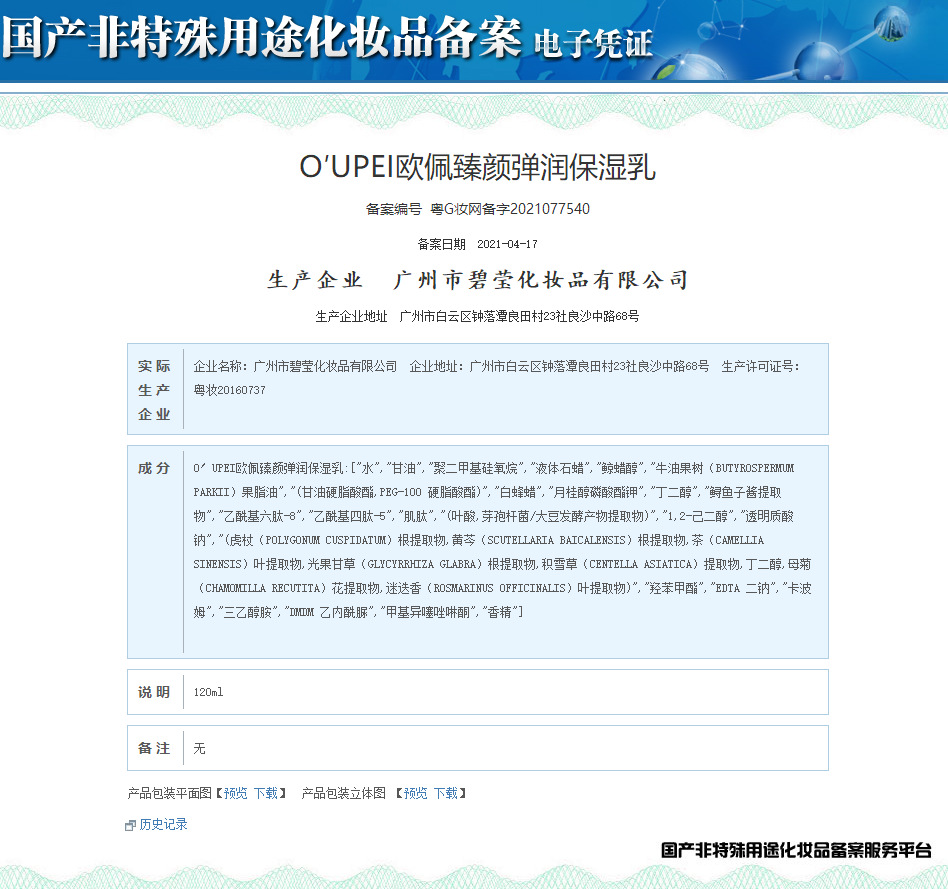Viewport: 948px width, 889px height.
Task: Click the 电子凭证 banner text
Action: click(x=593, y=44)
